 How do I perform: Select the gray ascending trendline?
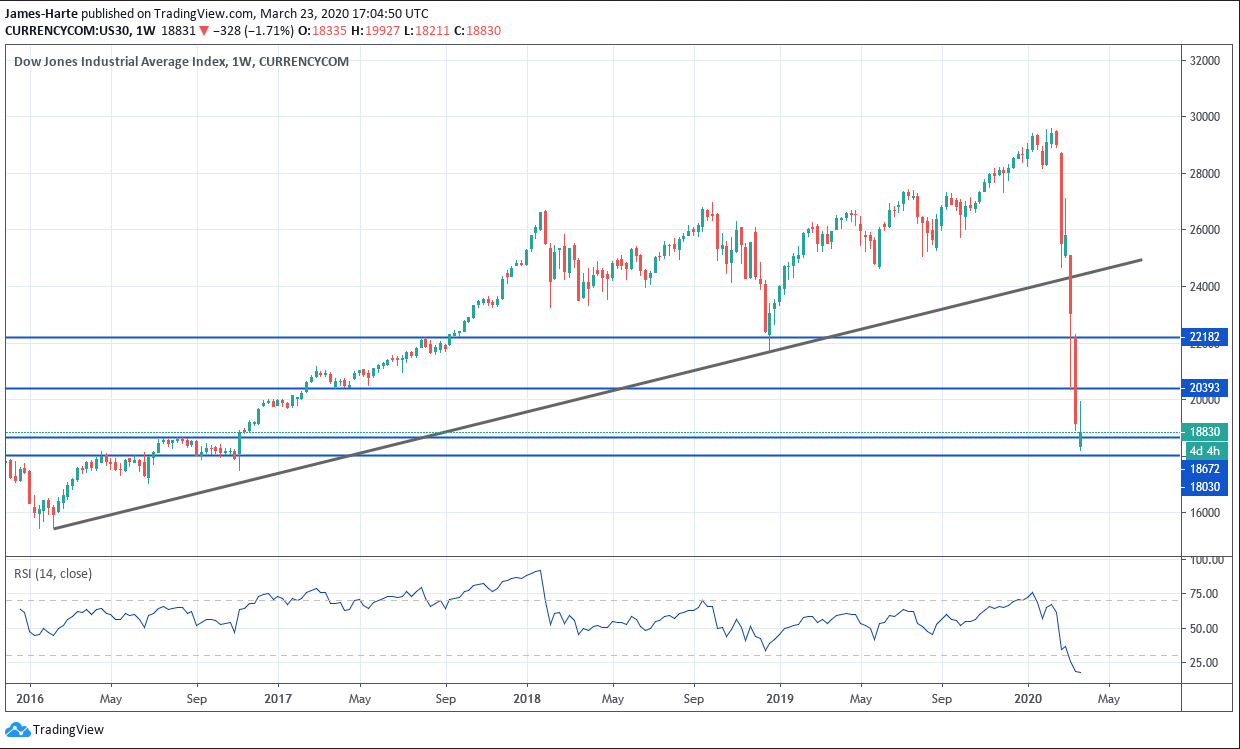(x=600, y=394)
